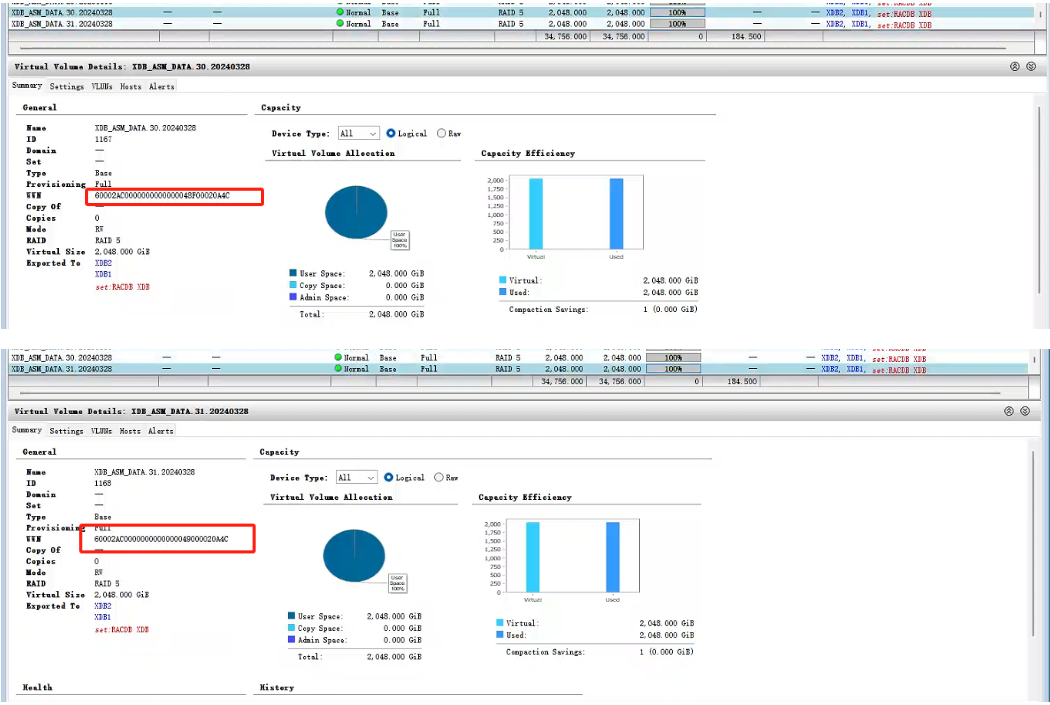Click the Name value XDB_ASM_DATA.30.20240328 under General
1050x705 pixels.
point(145,128)
